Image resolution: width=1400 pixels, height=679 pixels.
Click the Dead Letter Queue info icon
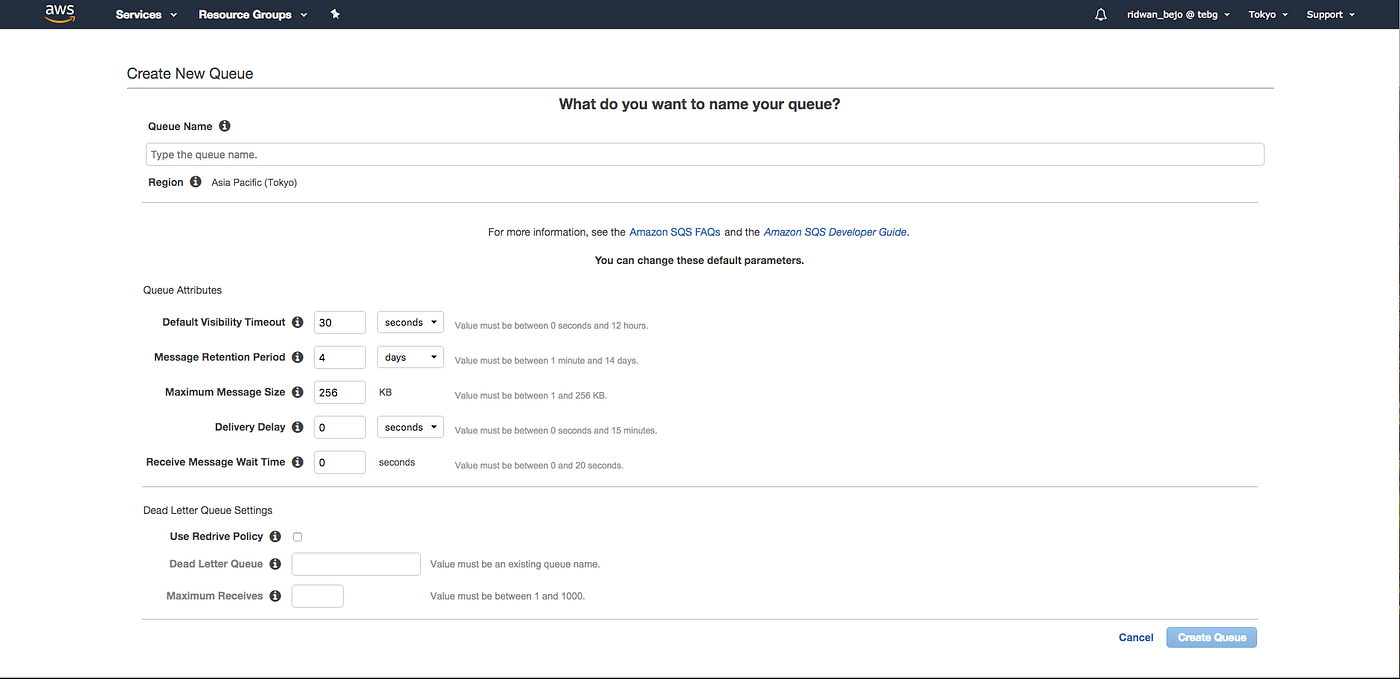274,563
